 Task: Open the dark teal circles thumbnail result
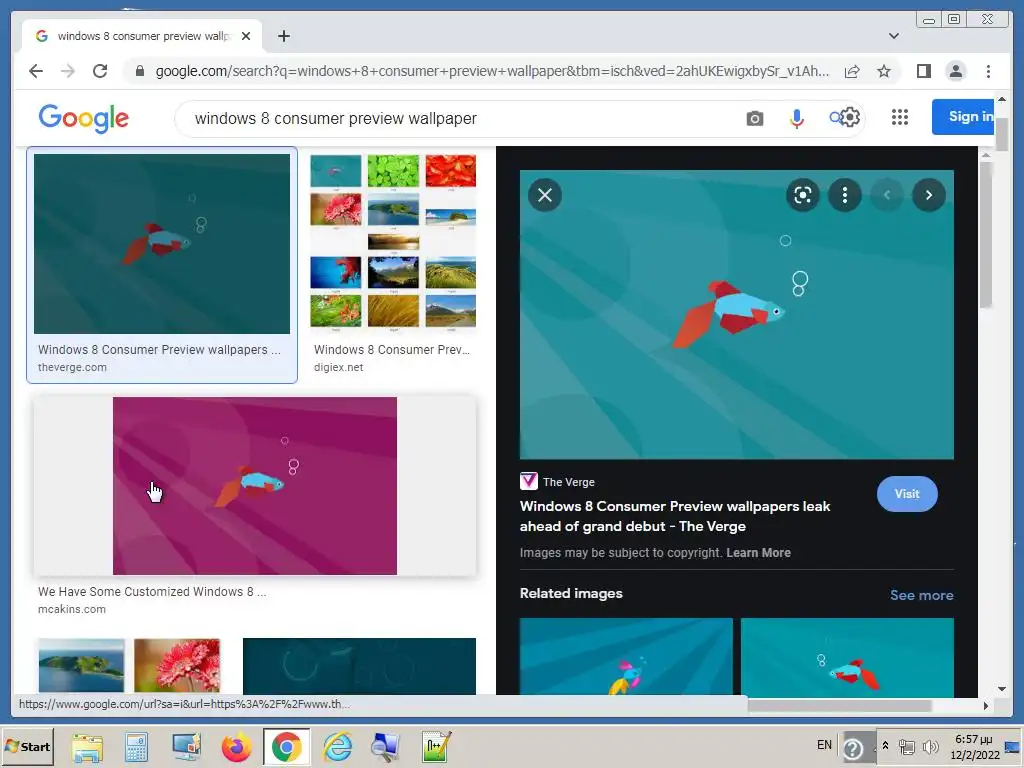(359, 666)
